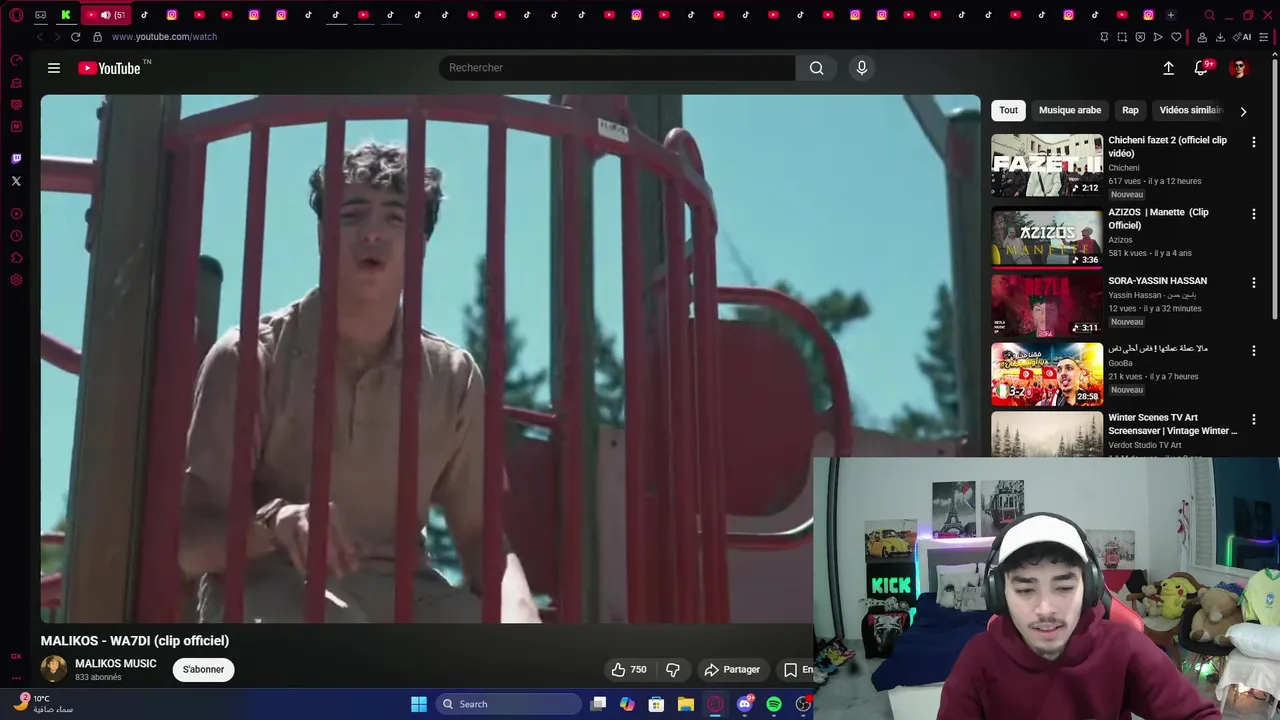Open the MALIKOS MUSIC channel avatar

(x=54, y=669)
